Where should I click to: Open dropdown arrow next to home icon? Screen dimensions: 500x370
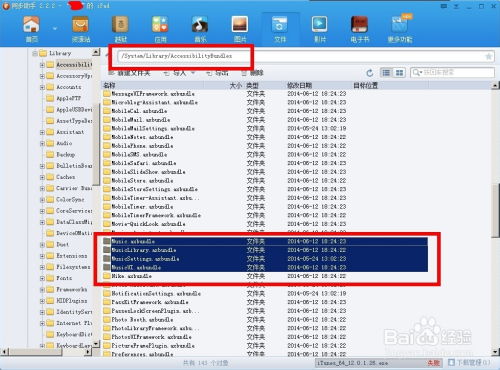click(55, 29)
